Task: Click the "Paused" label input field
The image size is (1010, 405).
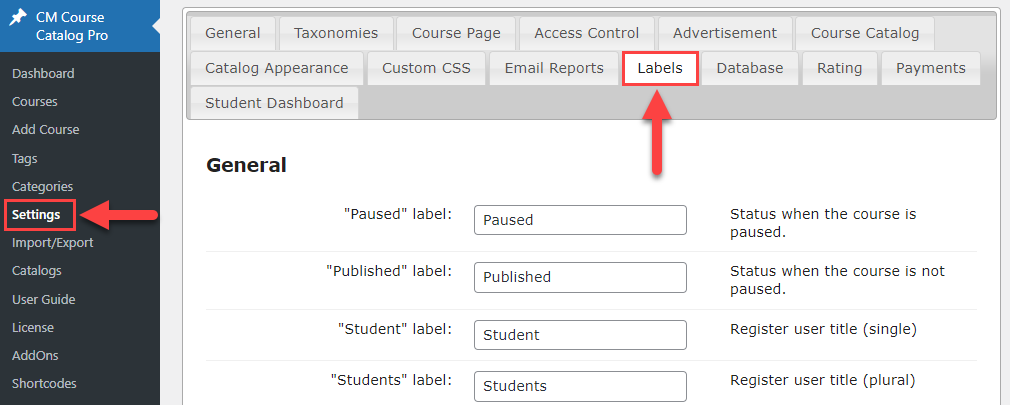Action: (580, 220)
